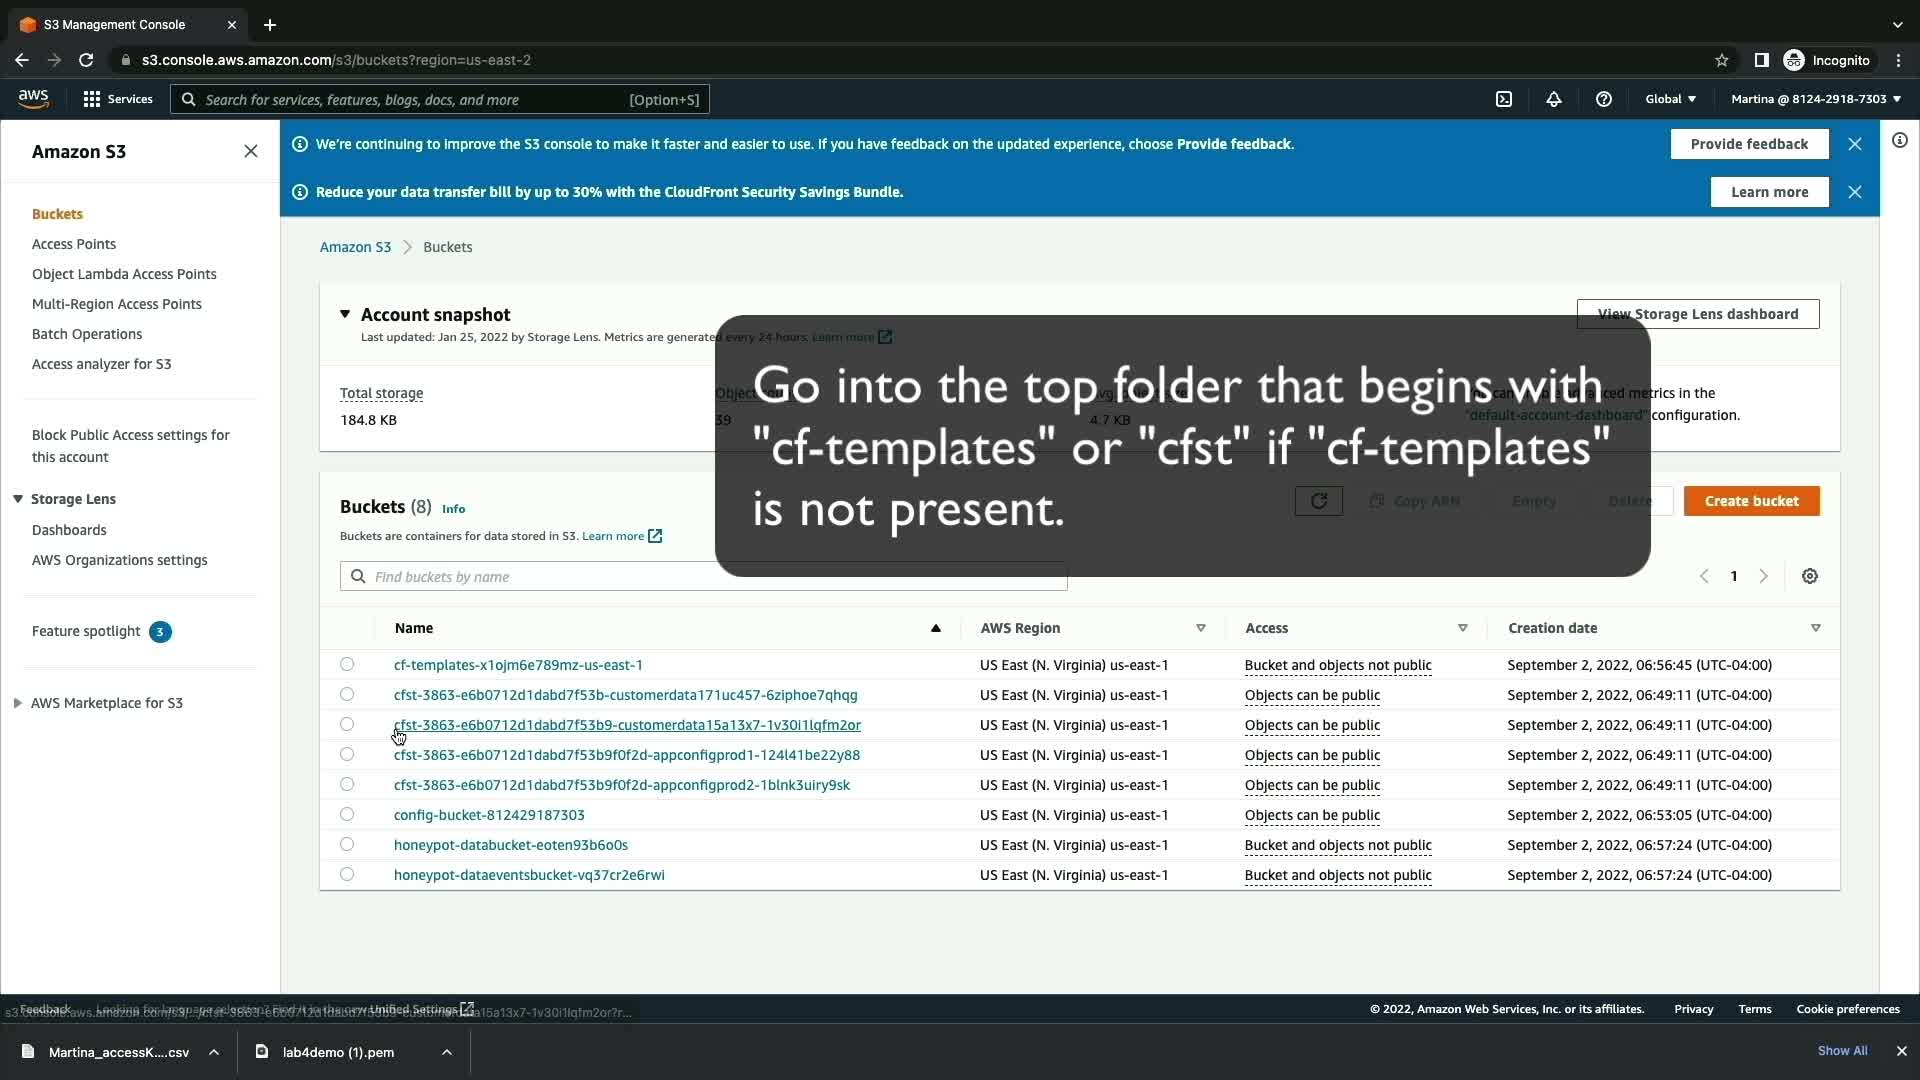Select config-bucket-812429187303 radio button
This screenshot has height=1080, width=1920.
(x=347, y=814)
